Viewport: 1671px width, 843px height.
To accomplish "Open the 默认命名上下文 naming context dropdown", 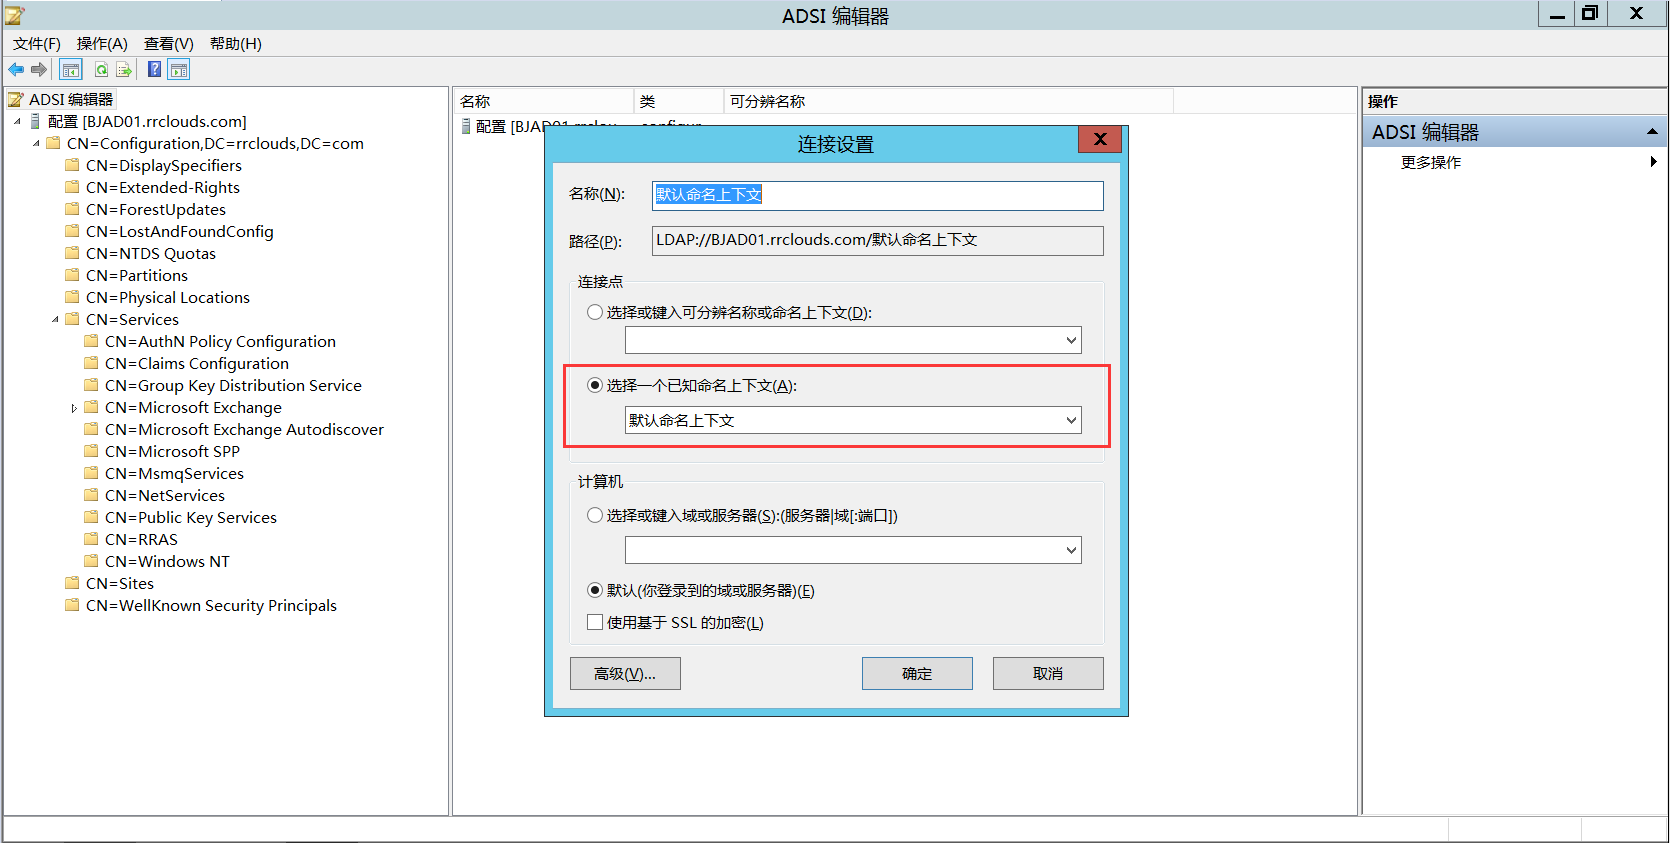I will point(1071,420).
